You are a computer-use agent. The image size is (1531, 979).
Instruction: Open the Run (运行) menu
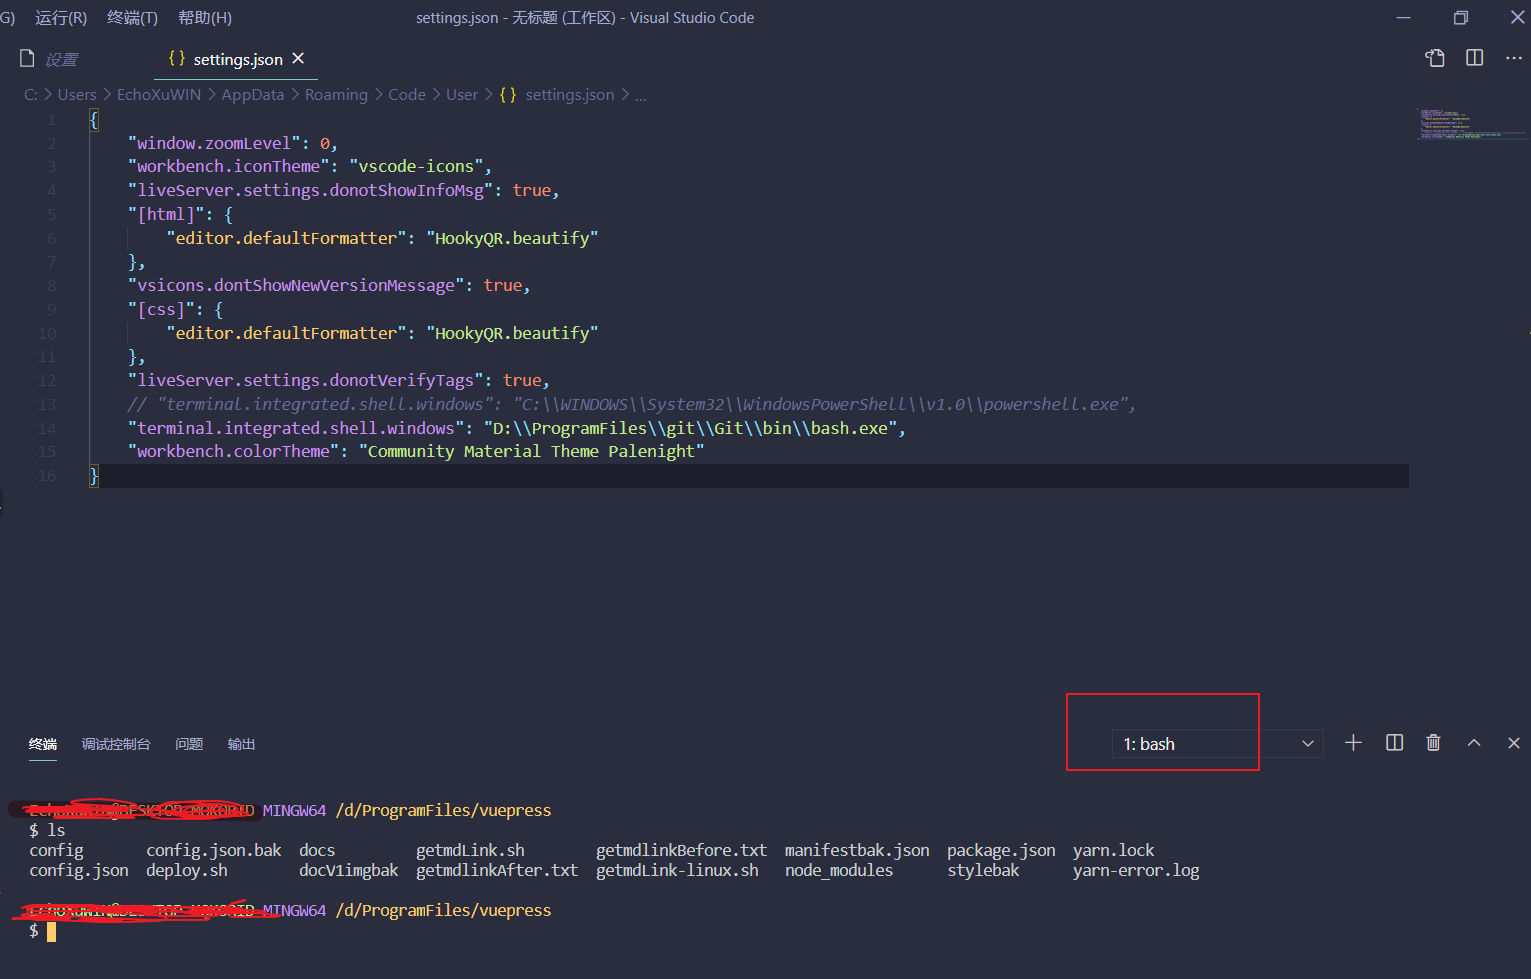click(61, 18)
